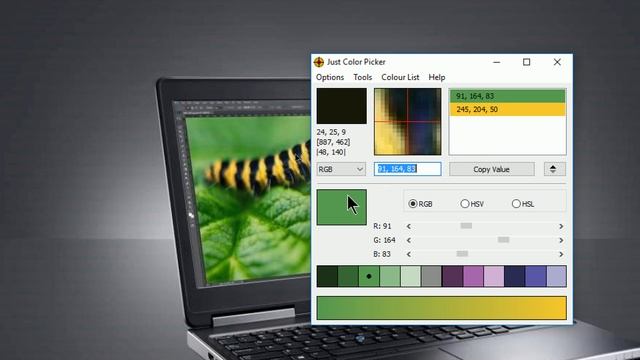Pick the pale lavender palette swatch
The height and width of the screenshot is (360, 640).
tap(556, 276)
